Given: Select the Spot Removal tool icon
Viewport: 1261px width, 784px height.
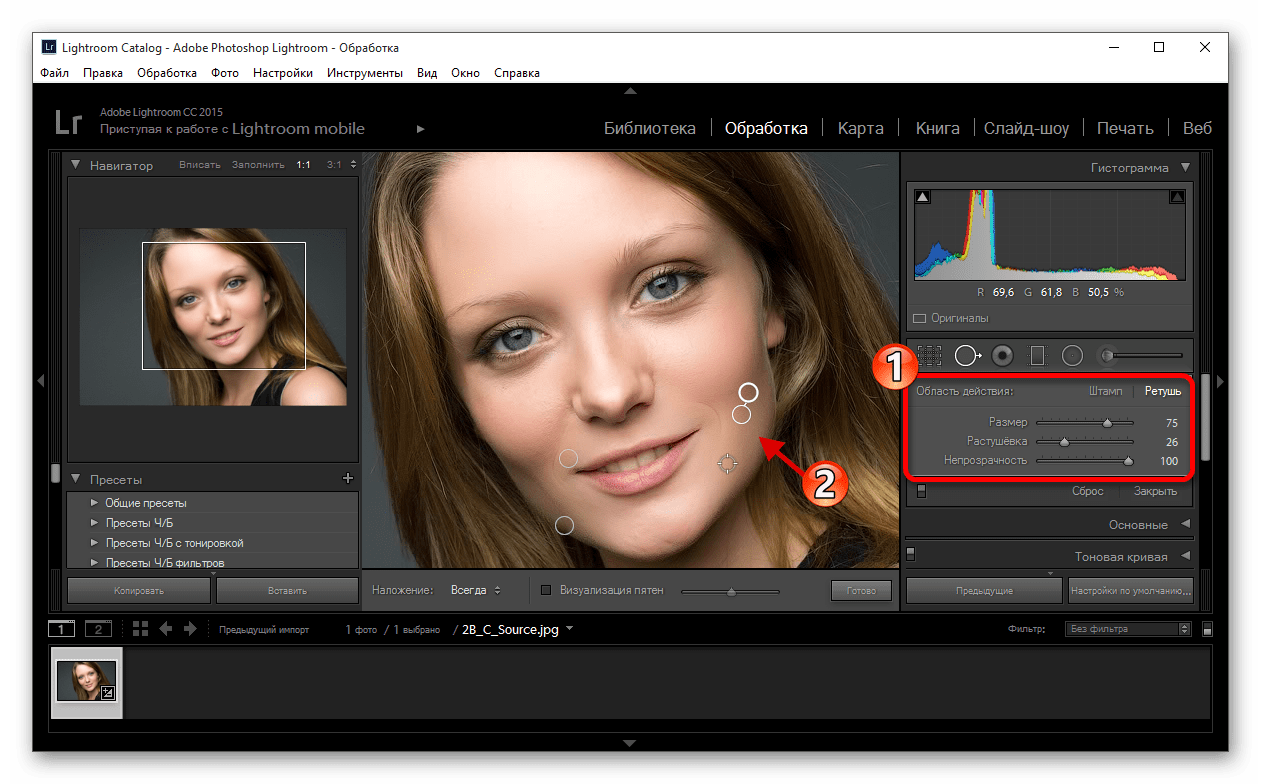Looking at the screenshot, I should tap(967, 355).
